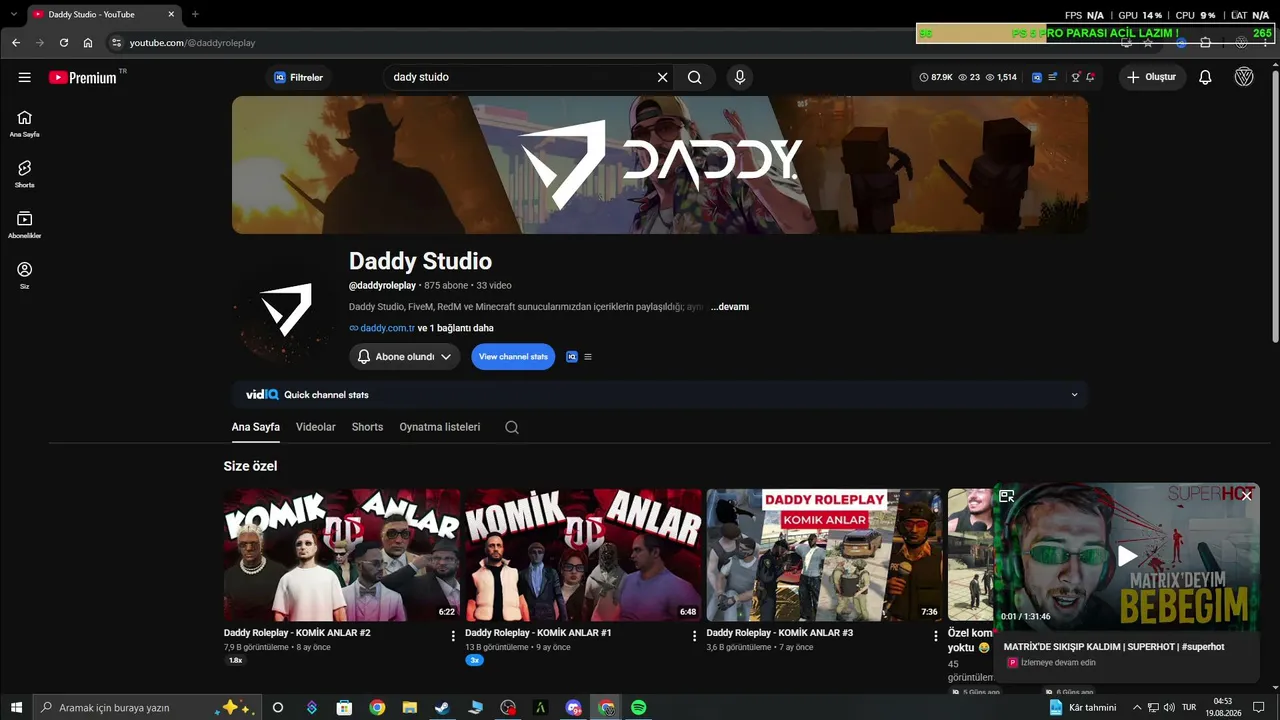Open options for KOMİK ANLAR #3 video
The image size is (1280, 720).
tap(936, 636)
